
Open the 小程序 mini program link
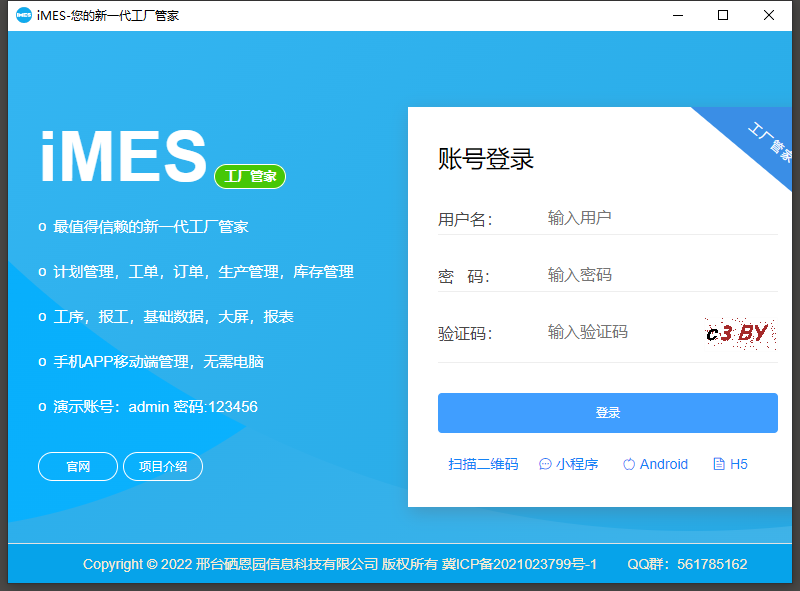coord(568,464)
